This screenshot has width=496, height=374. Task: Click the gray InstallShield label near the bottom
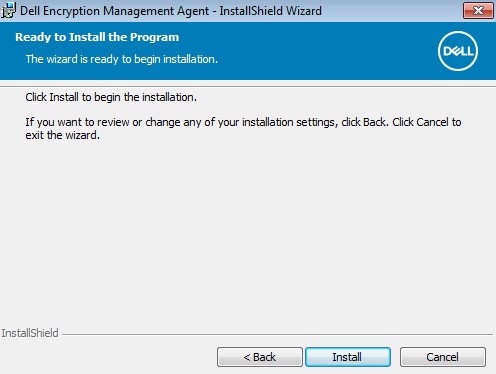30,333
